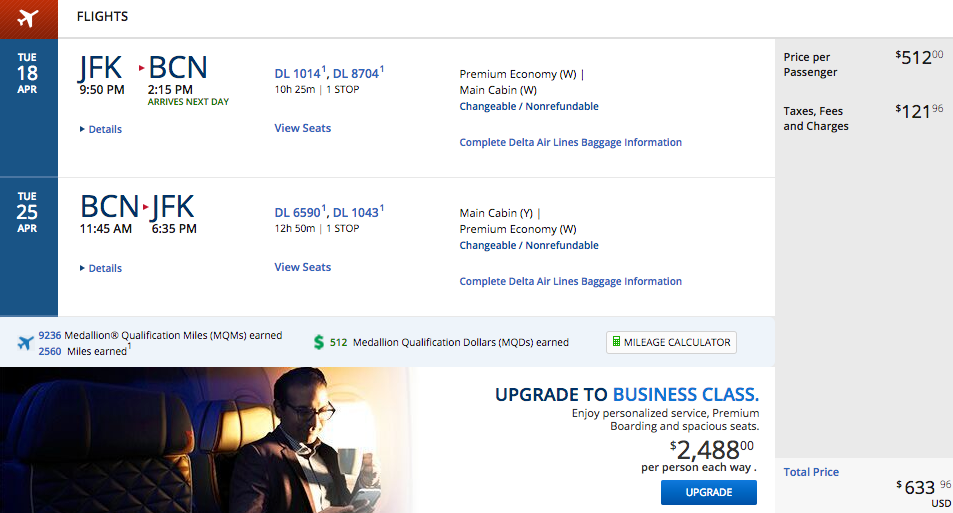Expand Details for the BCN to JFK flight
The height and width of the screenshot is (513, 953).
coord(101,268)
